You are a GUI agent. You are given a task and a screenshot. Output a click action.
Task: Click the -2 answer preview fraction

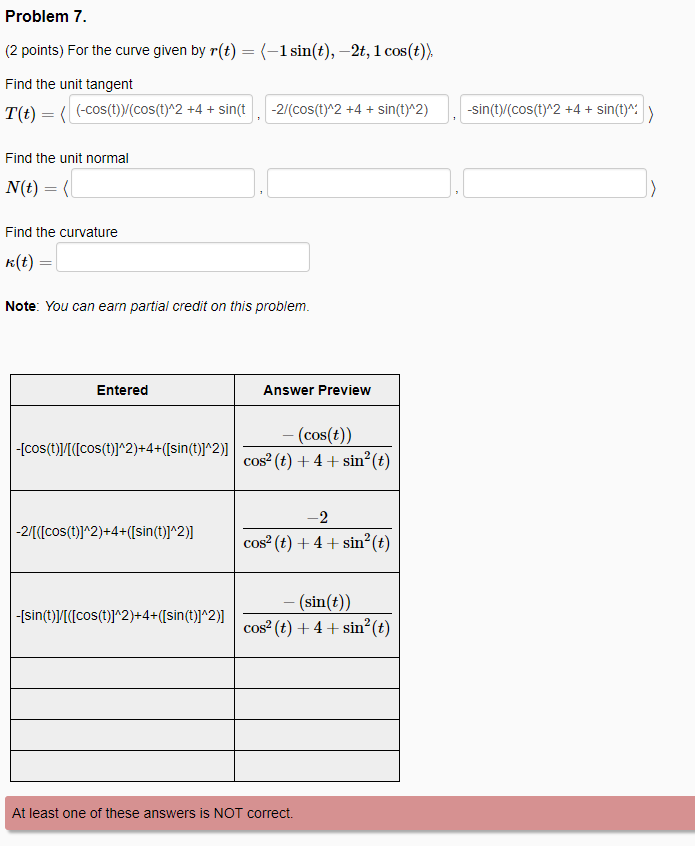316,531
